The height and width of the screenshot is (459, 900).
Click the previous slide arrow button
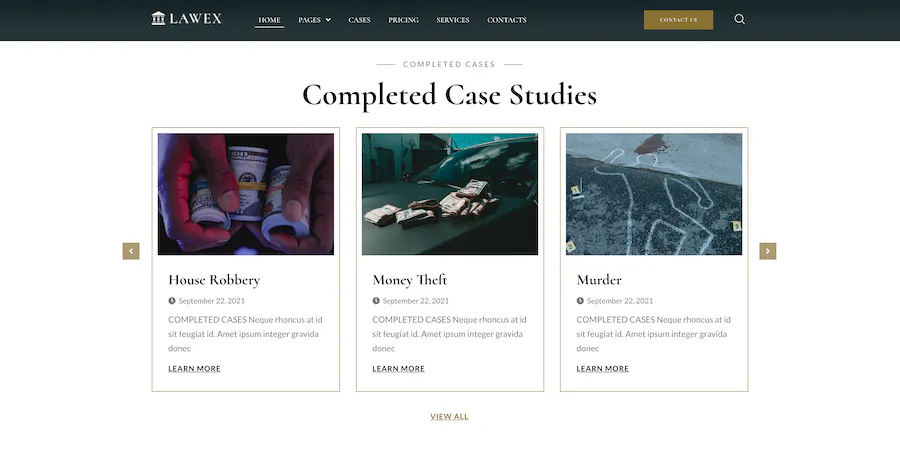pos(131,251)
